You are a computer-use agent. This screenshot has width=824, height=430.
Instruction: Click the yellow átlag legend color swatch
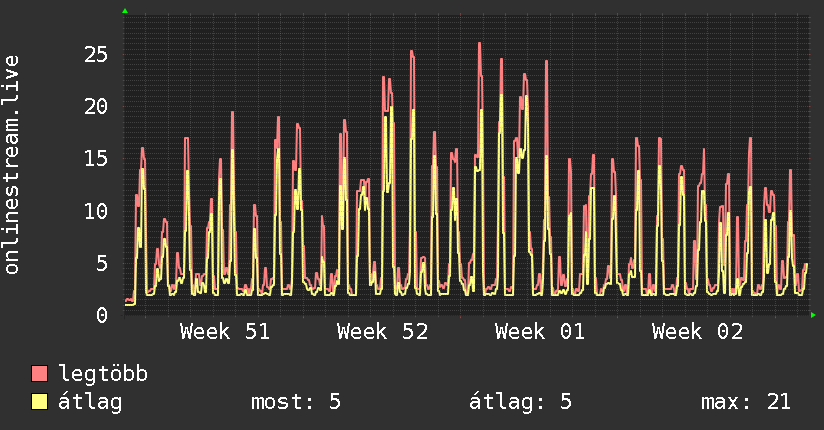tap(39, 402)
